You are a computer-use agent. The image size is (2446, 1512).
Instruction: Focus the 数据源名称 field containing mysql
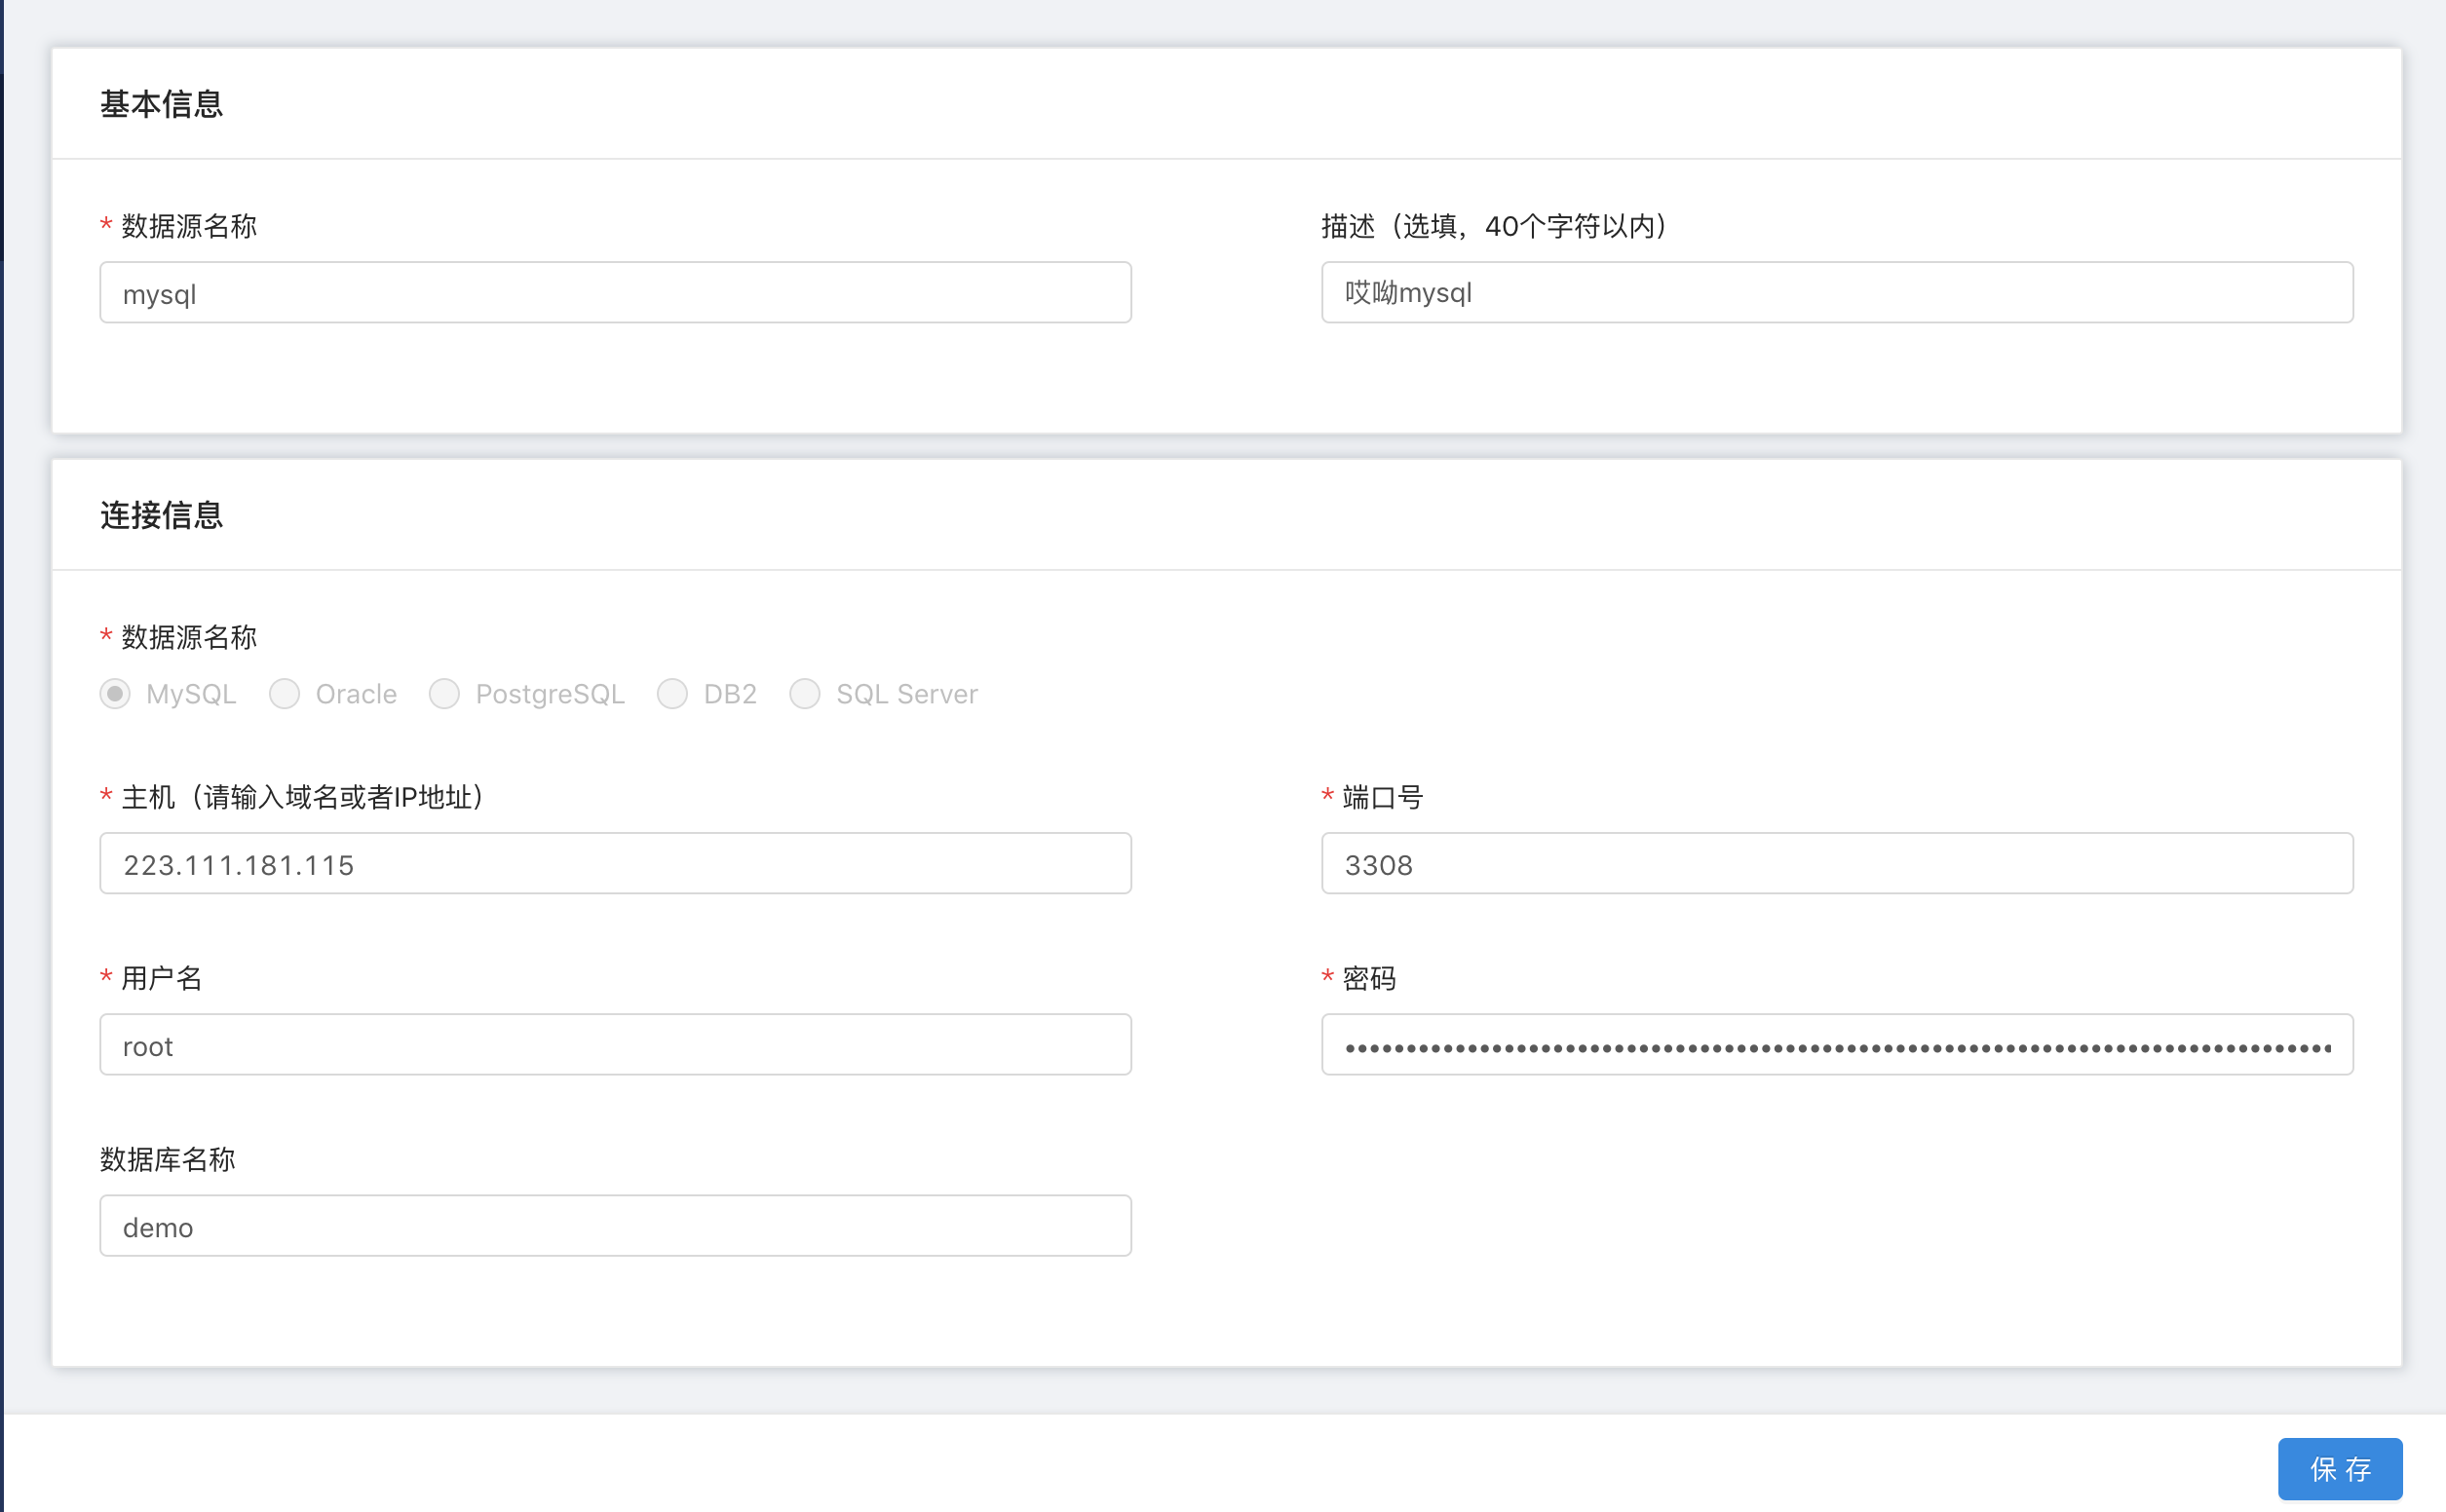(x=615, y=293)
